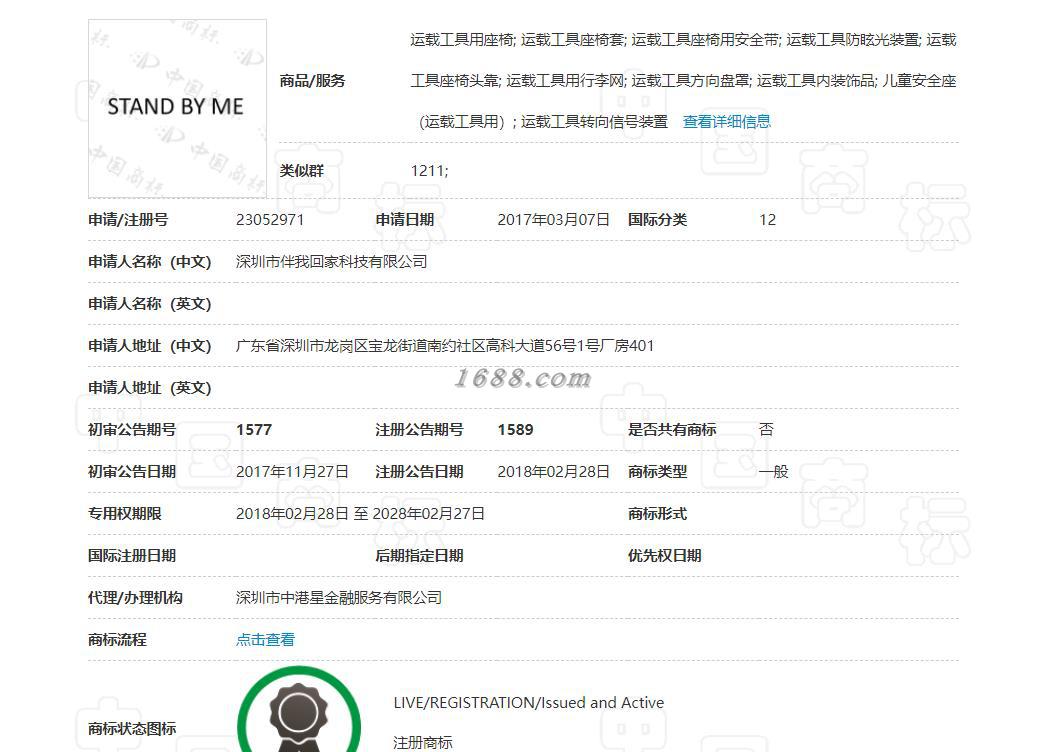
Task: Click the 优先权日期 label
Action: [x=664, y=556]
